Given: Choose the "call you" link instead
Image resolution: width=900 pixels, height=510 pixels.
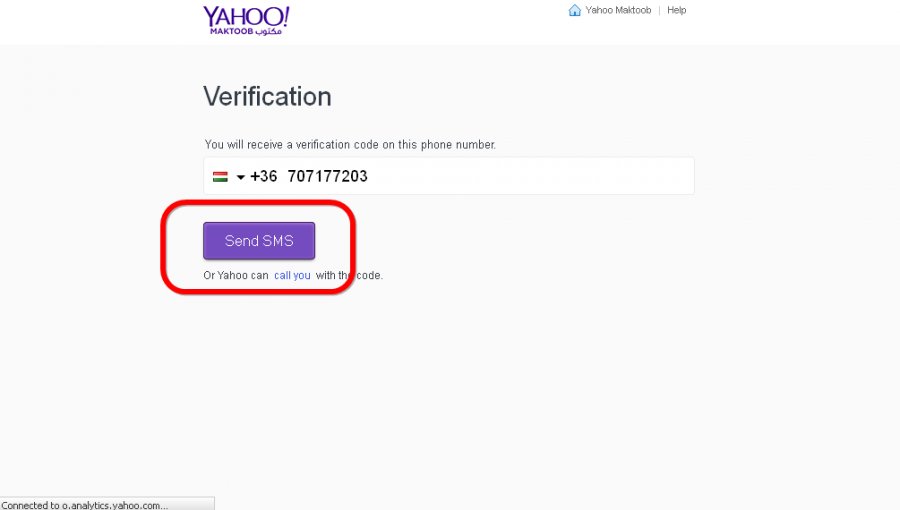Looking at the screenshot, I should pos(292,275).
